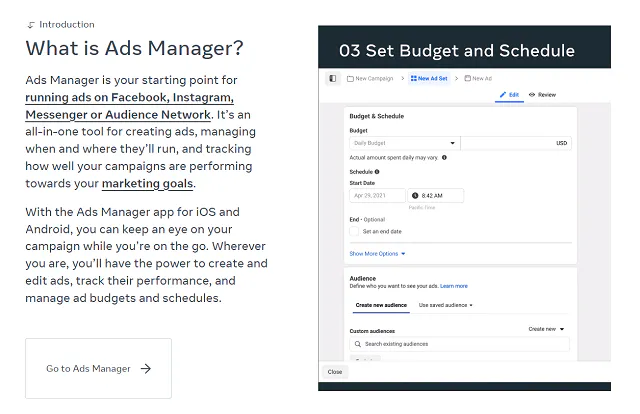Click the Search existing audiences field
This screenshot has width=640, height=414.
pyautogui.click(x=459, y=344)
